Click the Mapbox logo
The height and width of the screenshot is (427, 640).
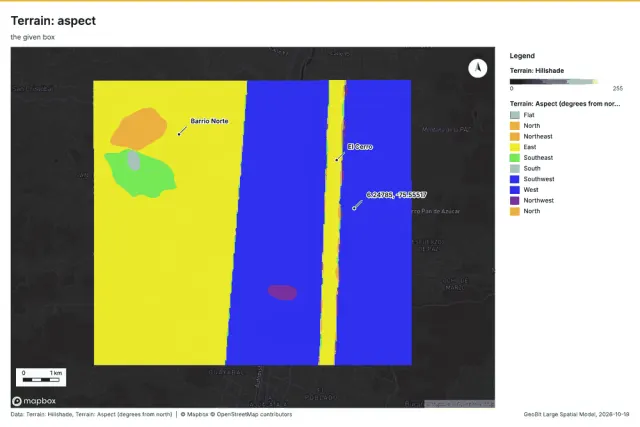34,401
